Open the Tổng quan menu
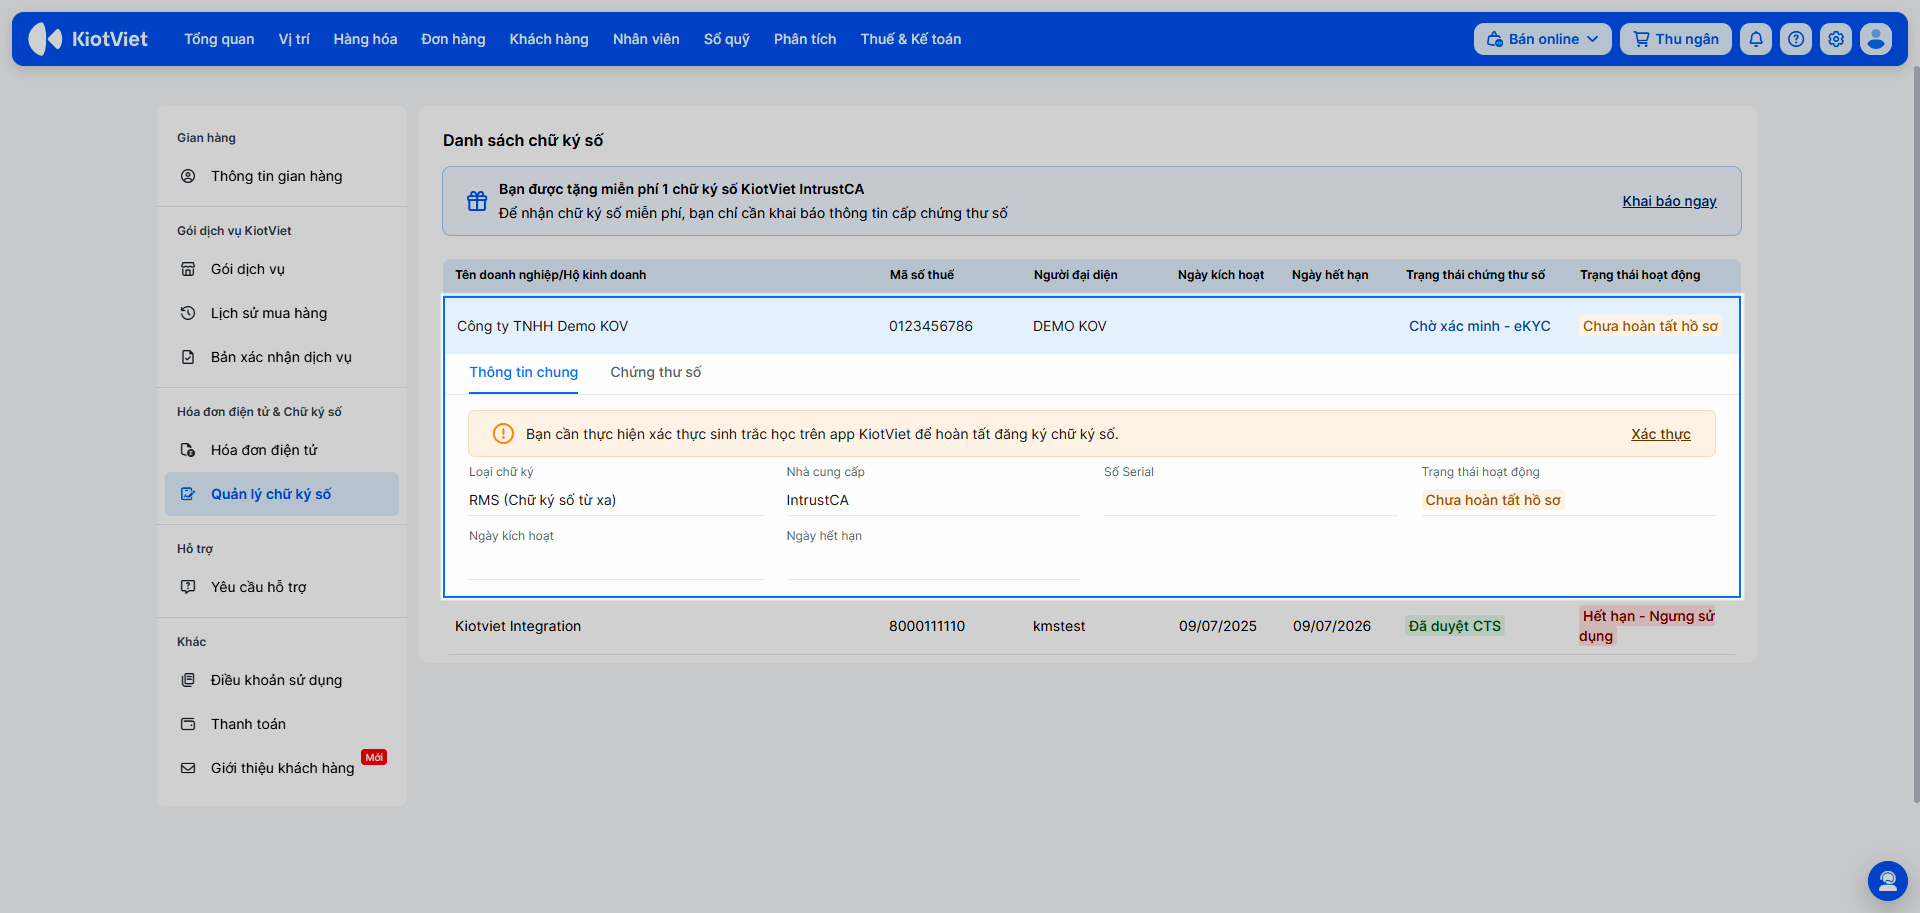This screenshot has width=1920, height=913. tap(219, 39)
